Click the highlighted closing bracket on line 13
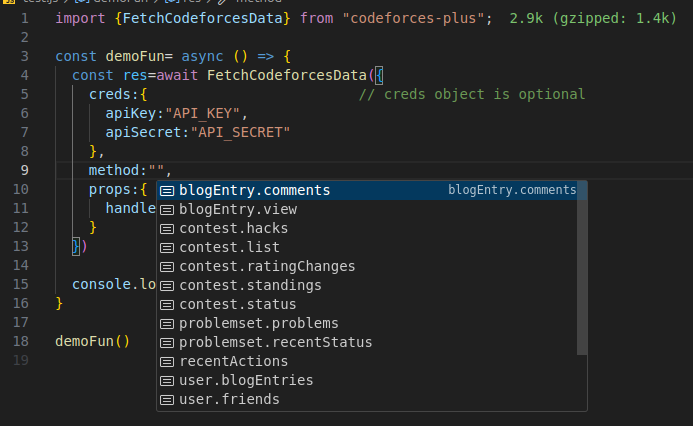The image size is (693, 426). click(76, 246)
